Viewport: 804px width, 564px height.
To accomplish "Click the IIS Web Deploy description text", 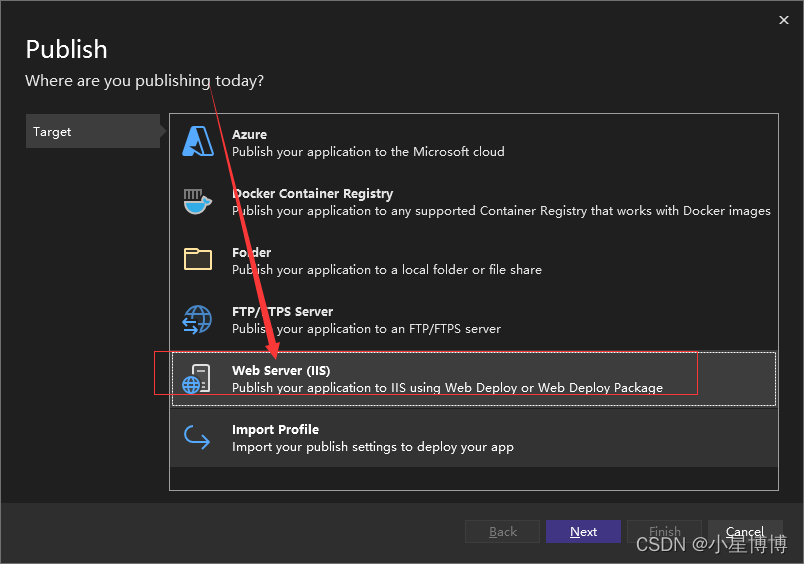I will click(447, 388).
